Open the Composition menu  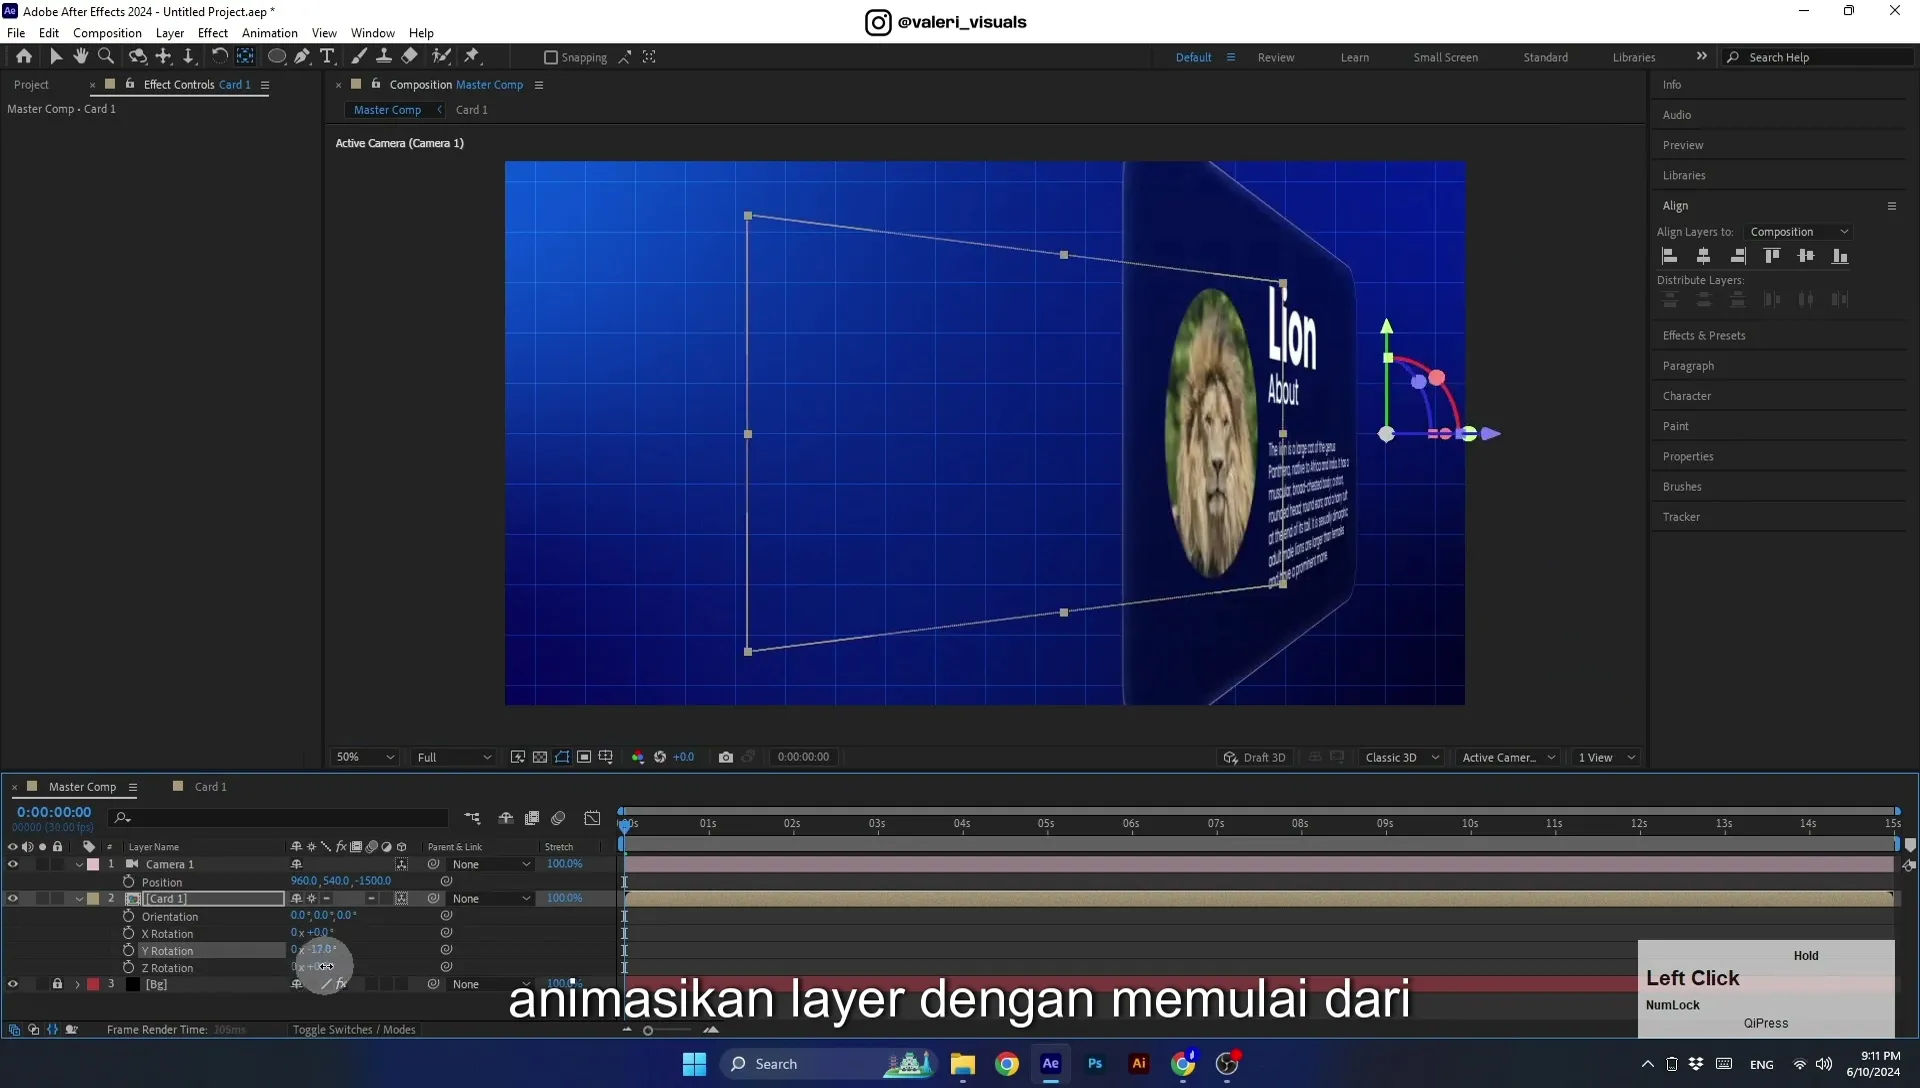107,33
